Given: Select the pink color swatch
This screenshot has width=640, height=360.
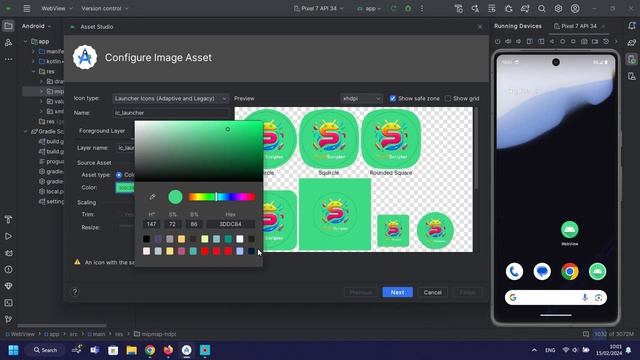Looking at the screenshot, I should click(181, 251).
